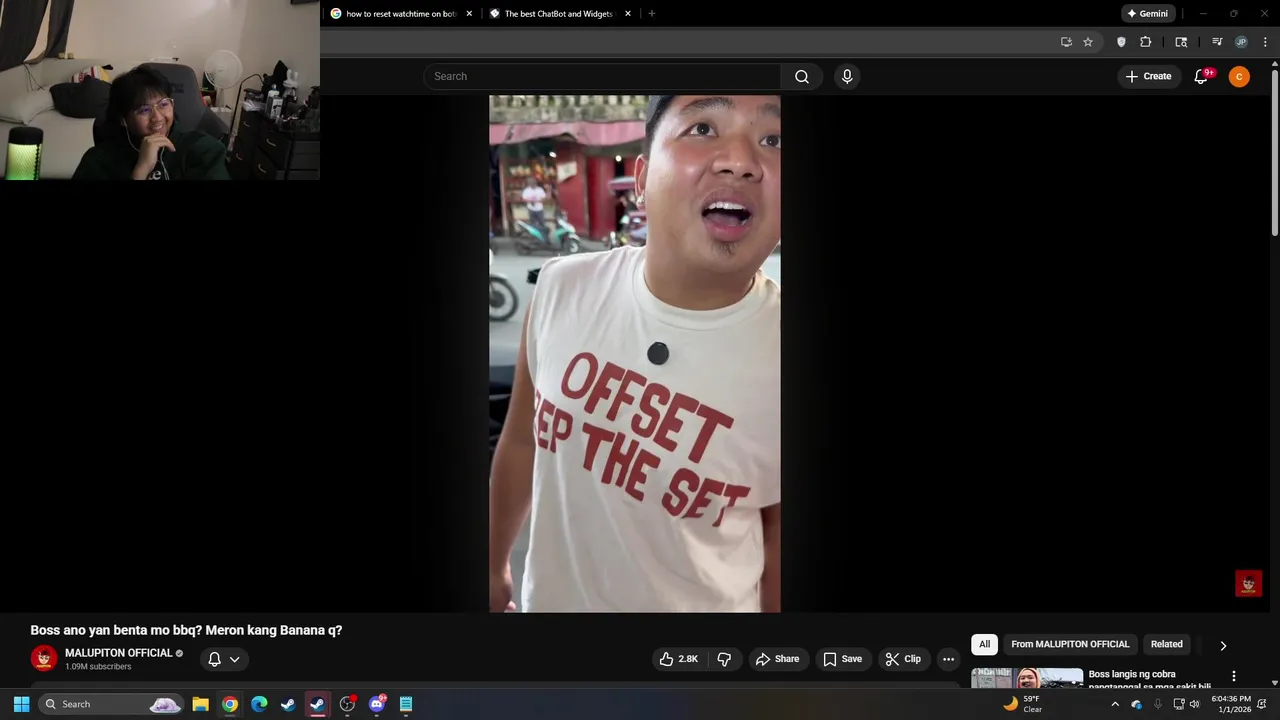Open File Explorer from taskbar

(x=200, y=704)
